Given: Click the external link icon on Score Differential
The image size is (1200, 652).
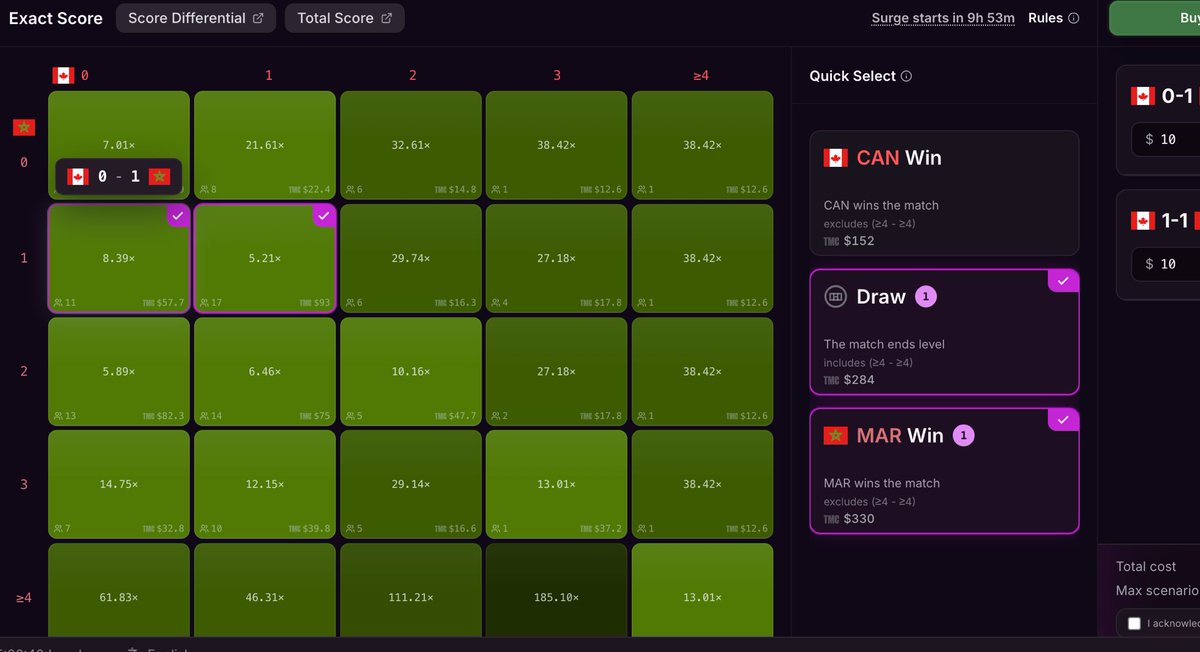Looking at the screenshot, I should click(x=258, y=18).
